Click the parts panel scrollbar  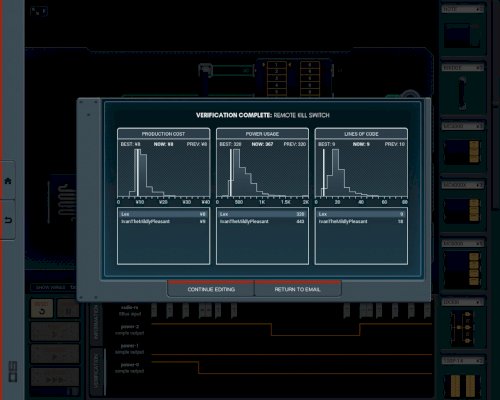[496, 105]
